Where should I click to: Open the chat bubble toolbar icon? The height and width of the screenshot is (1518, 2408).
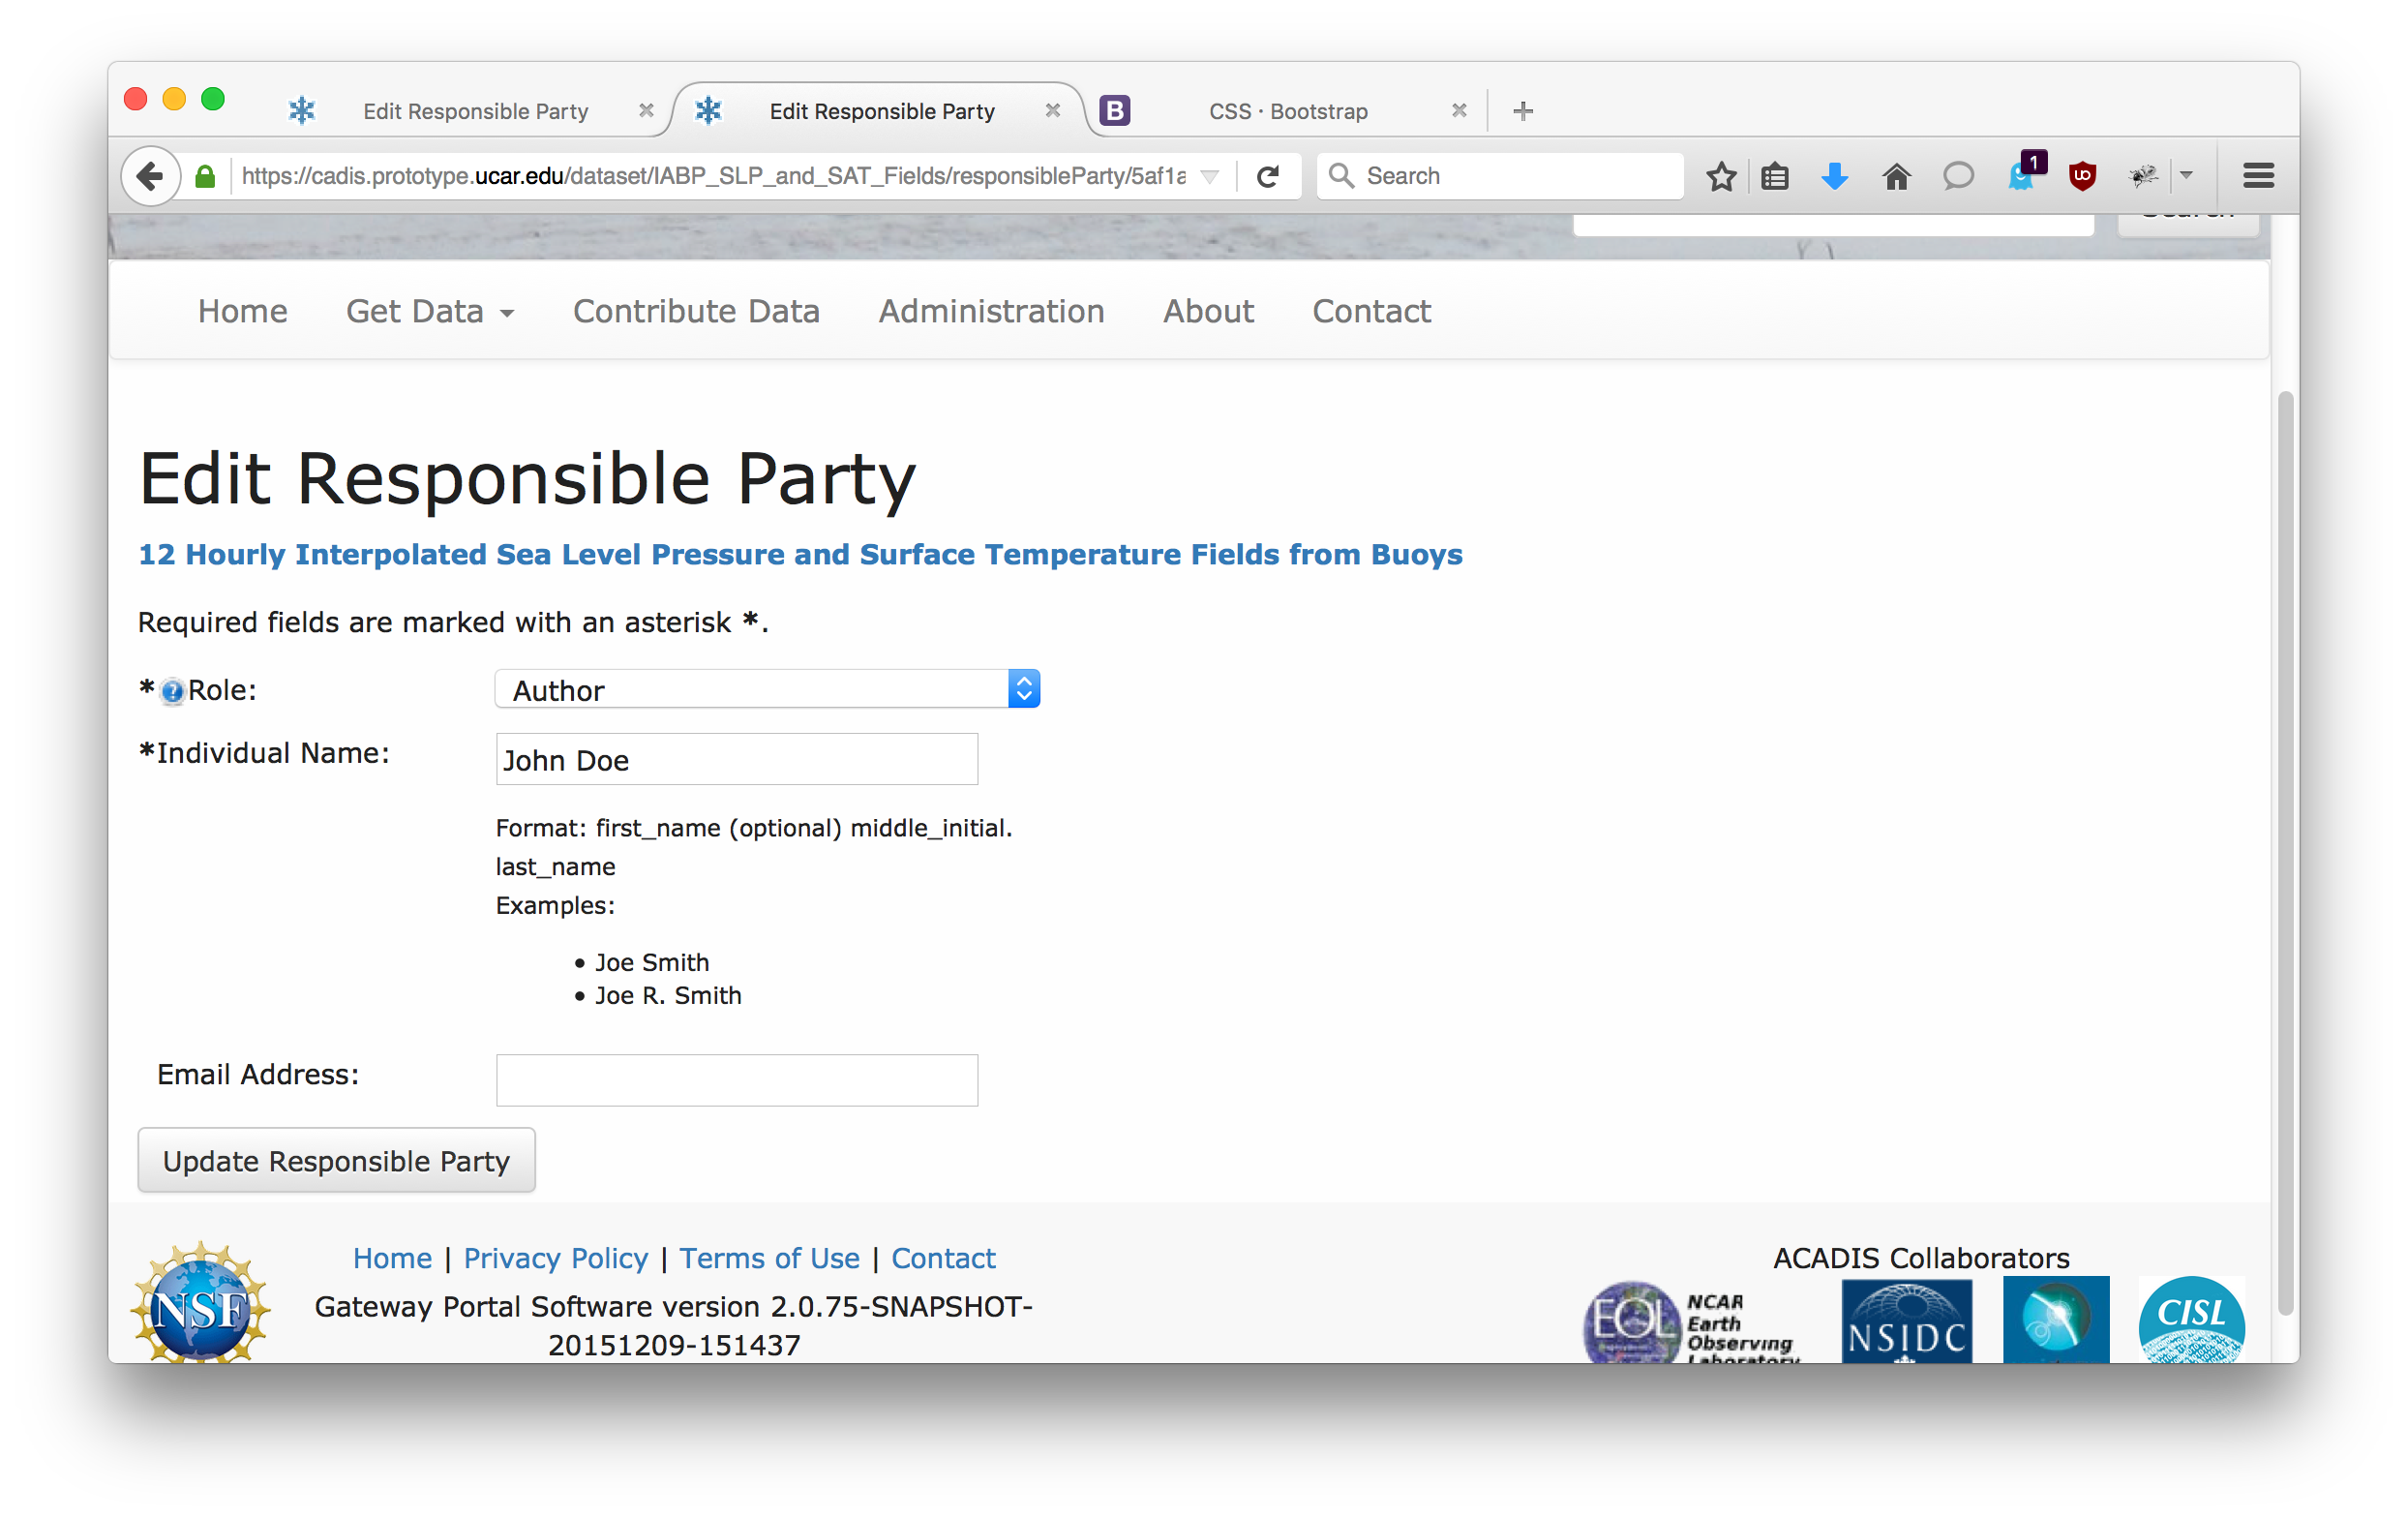coord(1957,177)
